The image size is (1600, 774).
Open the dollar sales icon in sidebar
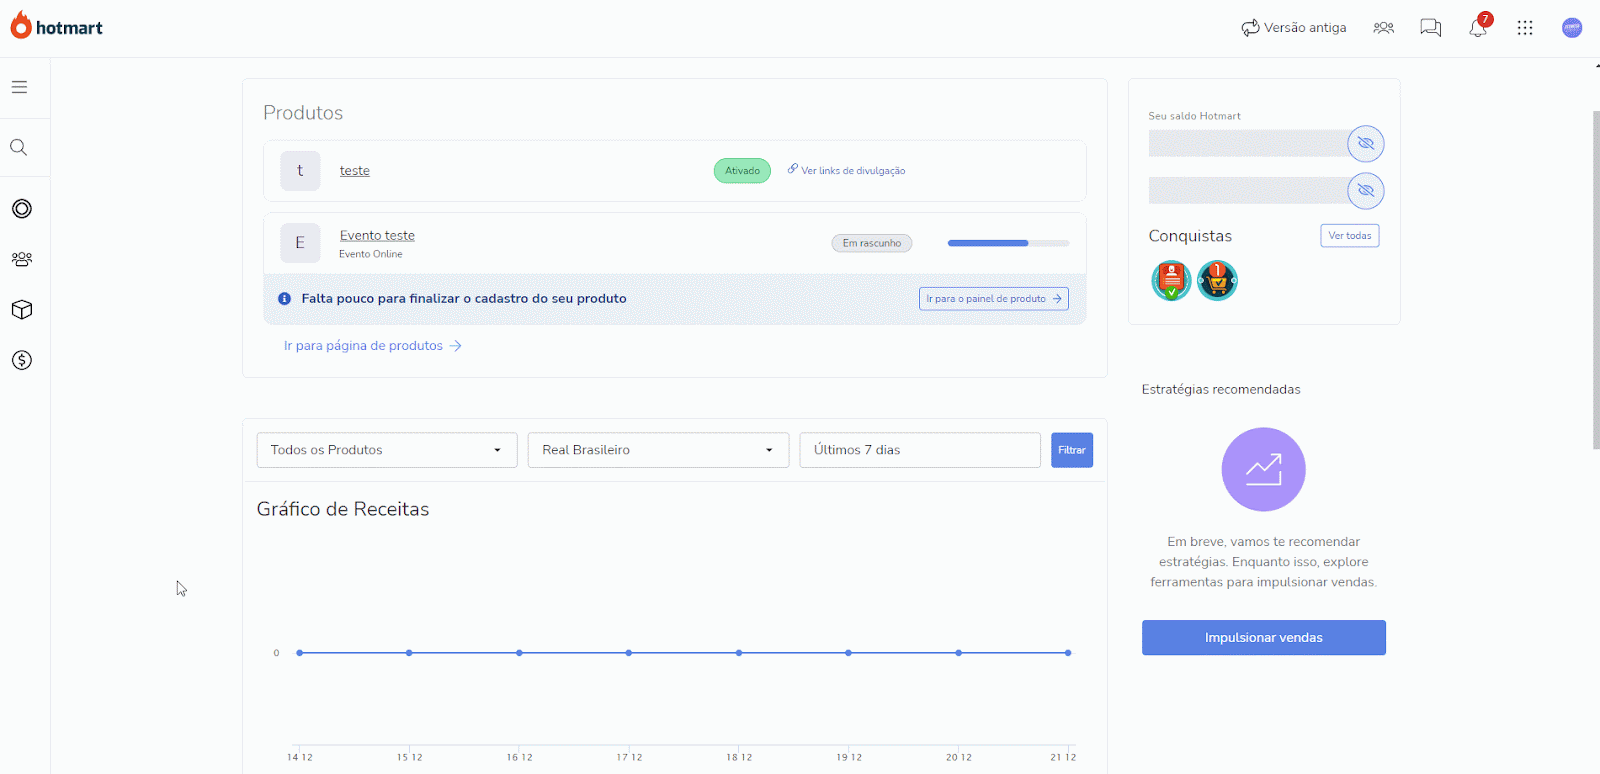point(22,360)
